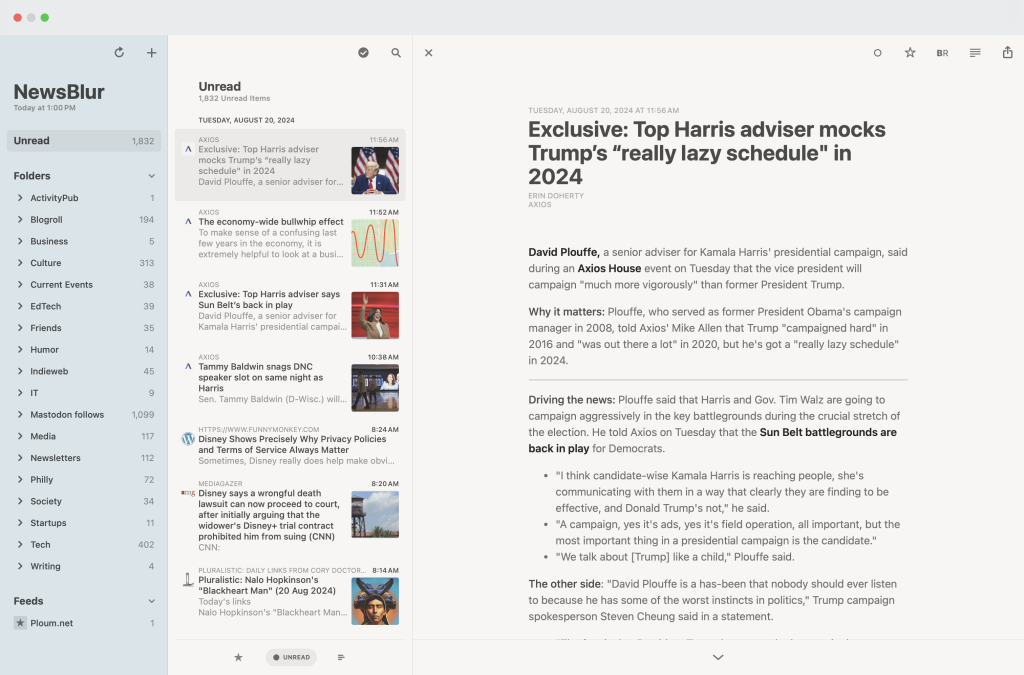
Task: Open 'The economy-wide bullwhip effect' article
Action: click(290, 237)
